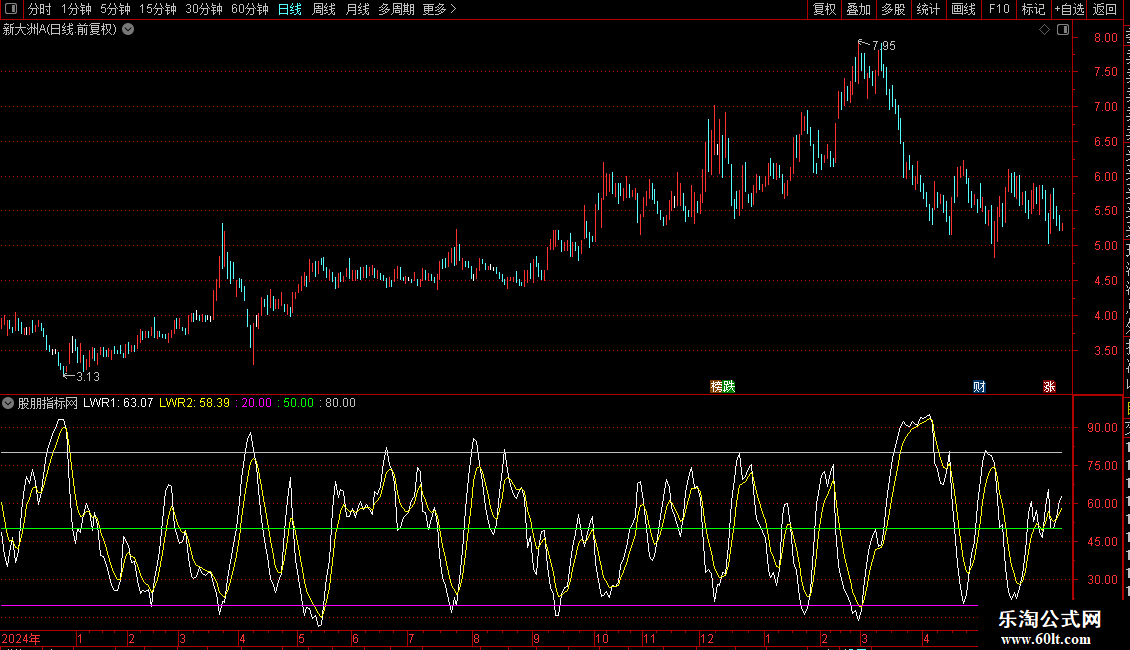Toggle the side panel icon near diamond
This screenshot has height=650, width=1130.
coord(1063,30)
